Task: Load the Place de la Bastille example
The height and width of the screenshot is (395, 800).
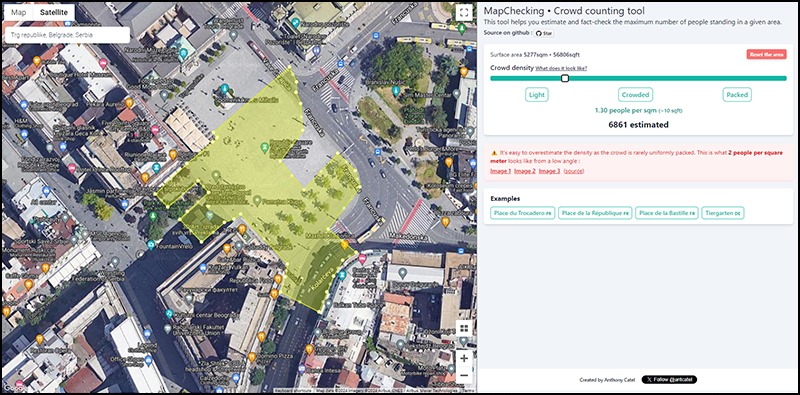Action: click(x=667, y=213)
